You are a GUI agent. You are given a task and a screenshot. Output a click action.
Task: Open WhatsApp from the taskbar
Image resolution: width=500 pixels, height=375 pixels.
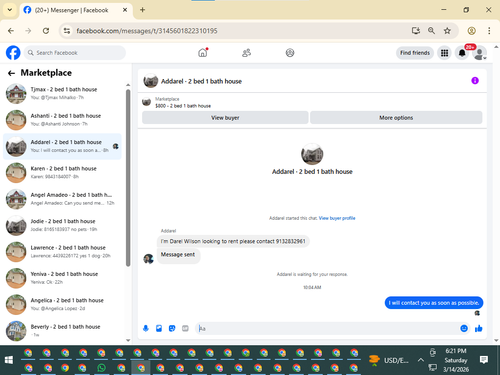tap(101, 368)
